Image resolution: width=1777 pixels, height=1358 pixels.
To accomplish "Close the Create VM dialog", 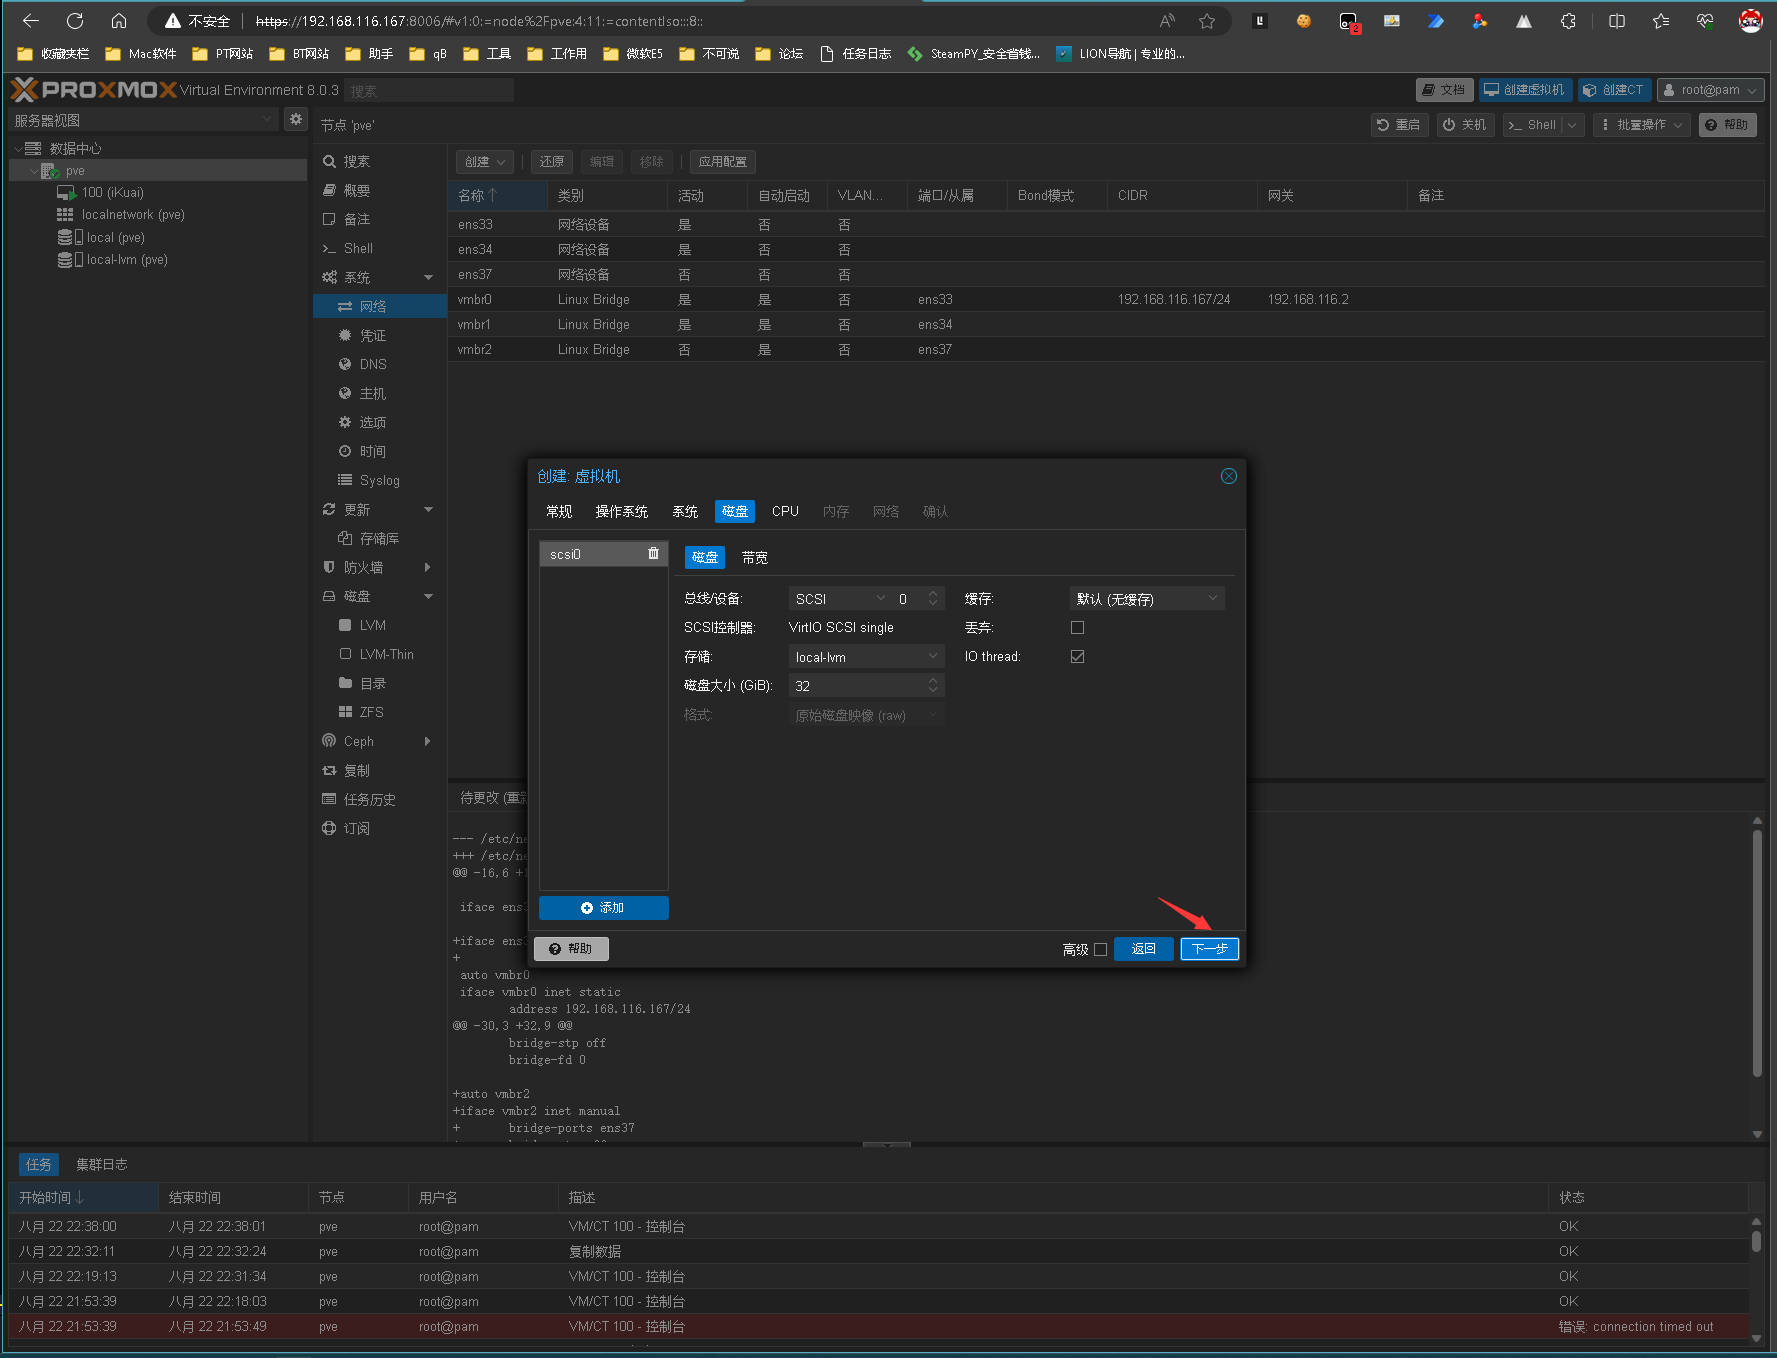I will pos(1228,476).
